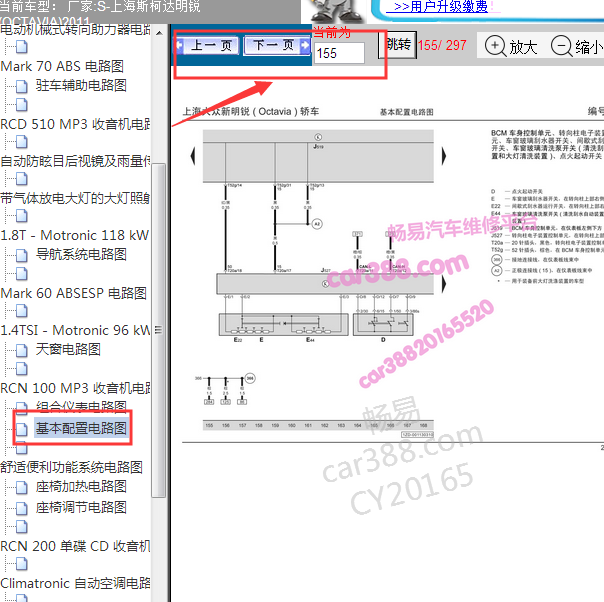
Task: Open 座椅调节电路图 in the tree
Action: [x=81, y=507]
